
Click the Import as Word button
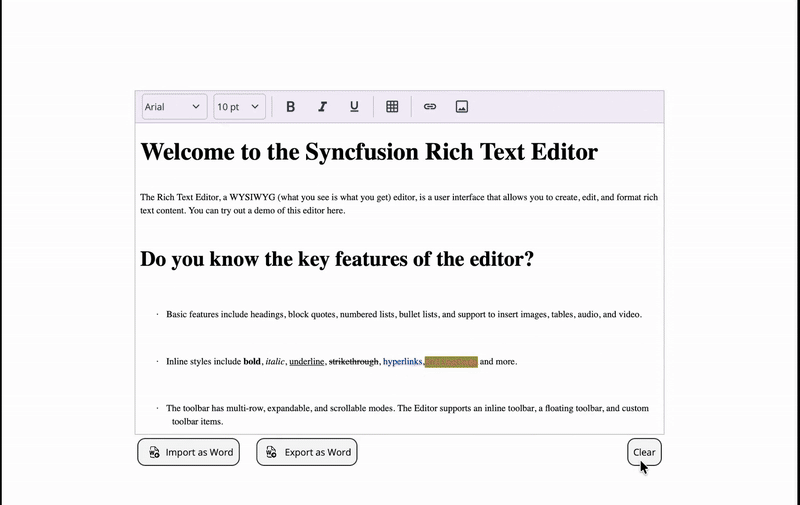(x=188, y=452)
